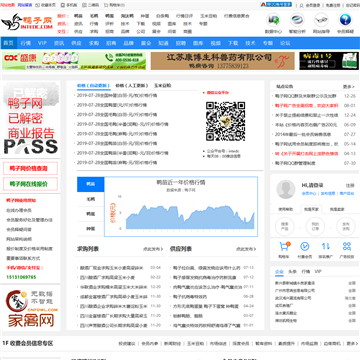Click the 广告投放 grid icon
The height and width of the screenshot is (360, 360).
(x=347, y=247)
